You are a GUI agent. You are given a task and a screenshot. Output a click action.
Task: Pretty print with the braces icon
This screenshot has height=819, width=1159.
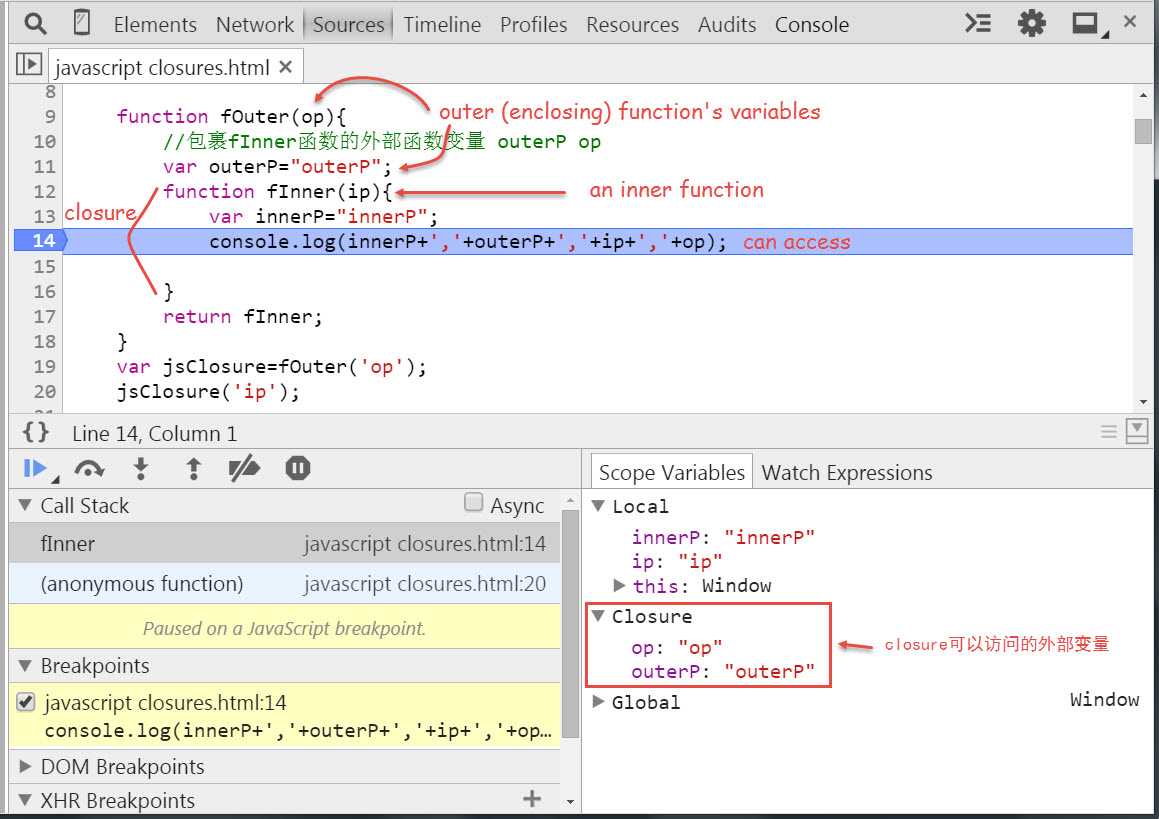(x=35, y=432)
